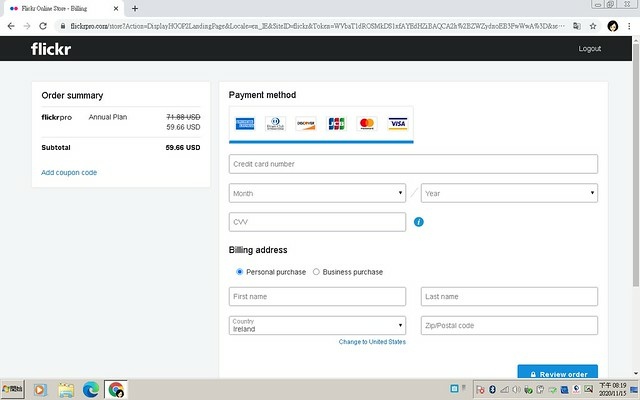This screenshot has width=640, height=400.
Task: Select the Diners Club card icon
Action: pyautogui.click(x=276, y=124)
